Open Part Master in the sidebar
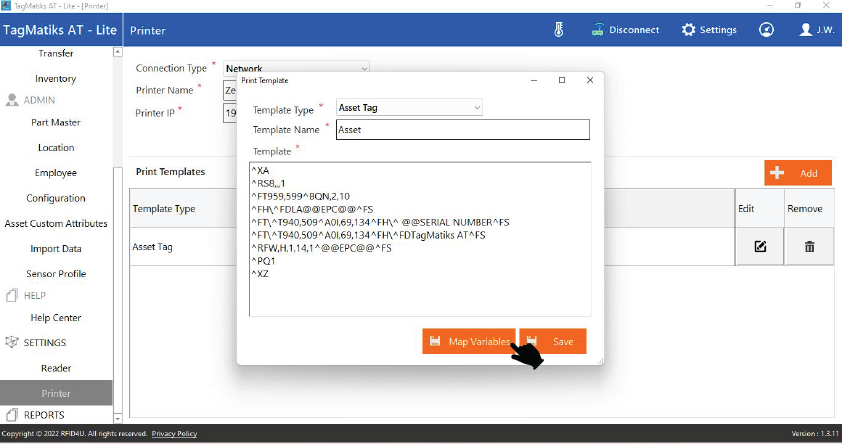The height and width of the screenshot is (444, 842). 56,122
